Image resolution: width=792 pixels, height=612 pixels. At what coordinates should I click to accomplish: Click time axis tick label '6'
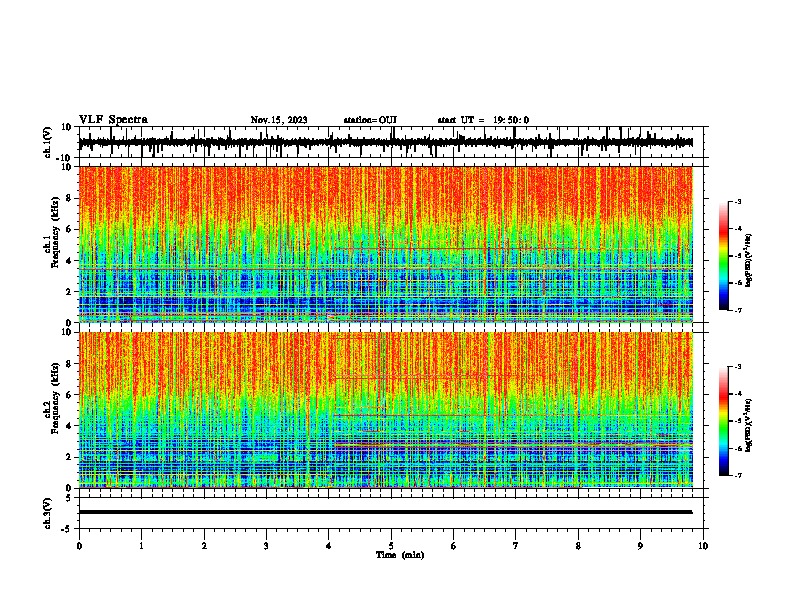[x=454, y=546]
